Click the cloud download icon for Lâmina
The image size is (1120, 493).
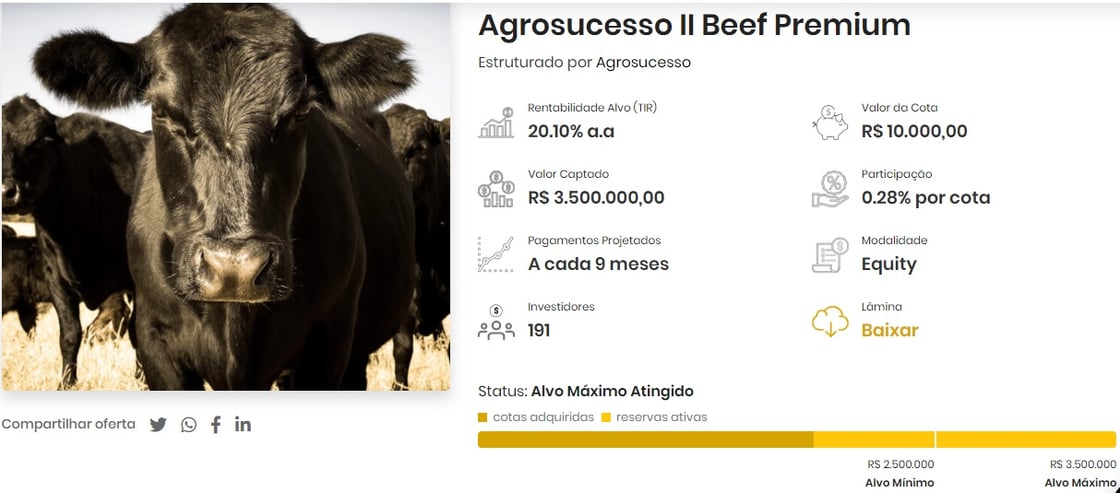tap(830, 321)
